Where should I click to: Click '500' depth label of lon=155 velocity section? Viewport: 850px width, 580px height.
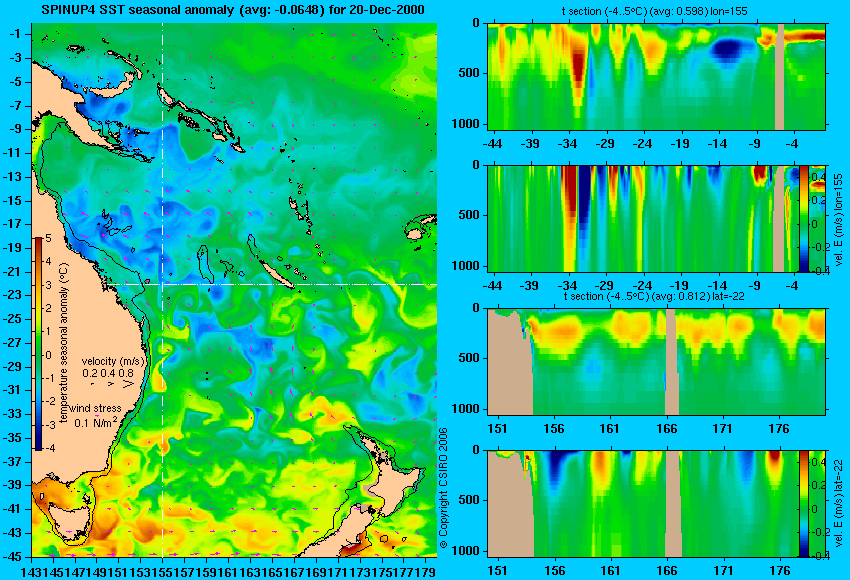(469, 215)
